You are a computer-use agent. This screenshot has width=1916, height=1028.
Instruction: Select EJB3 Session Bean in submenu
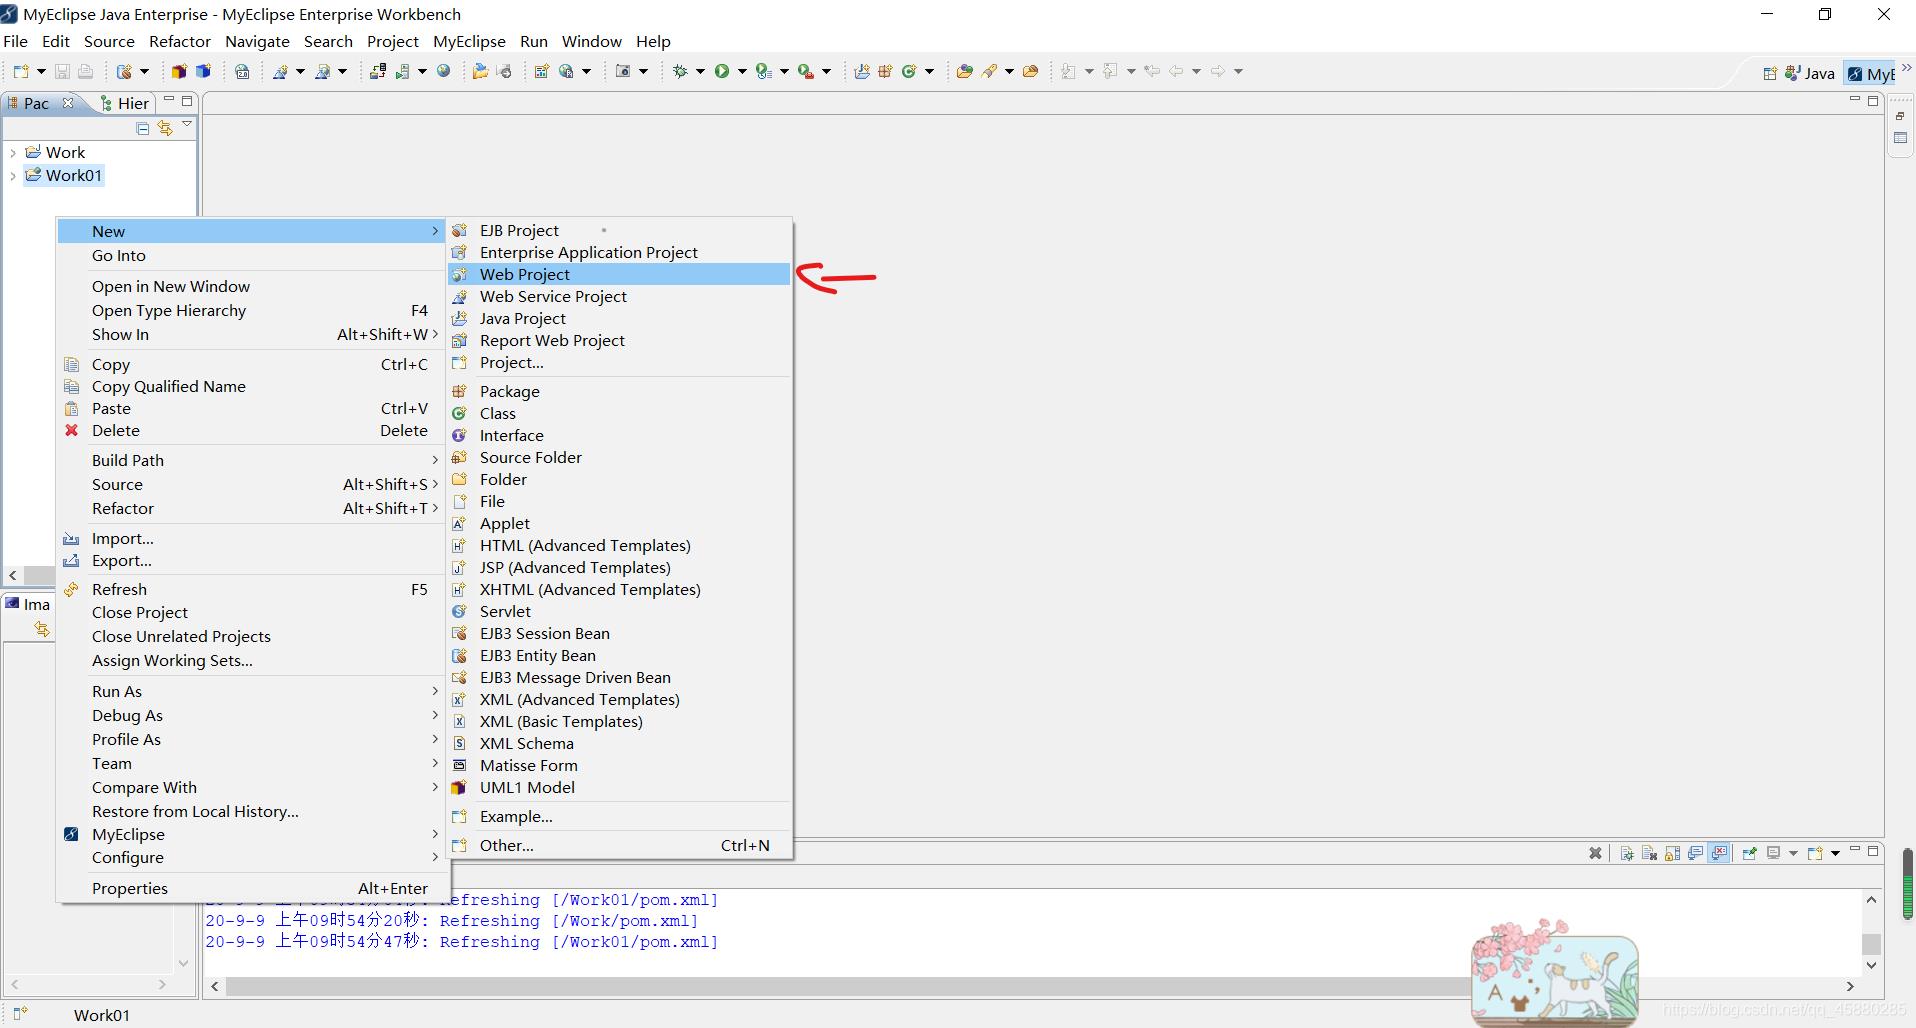pos(619,633)
